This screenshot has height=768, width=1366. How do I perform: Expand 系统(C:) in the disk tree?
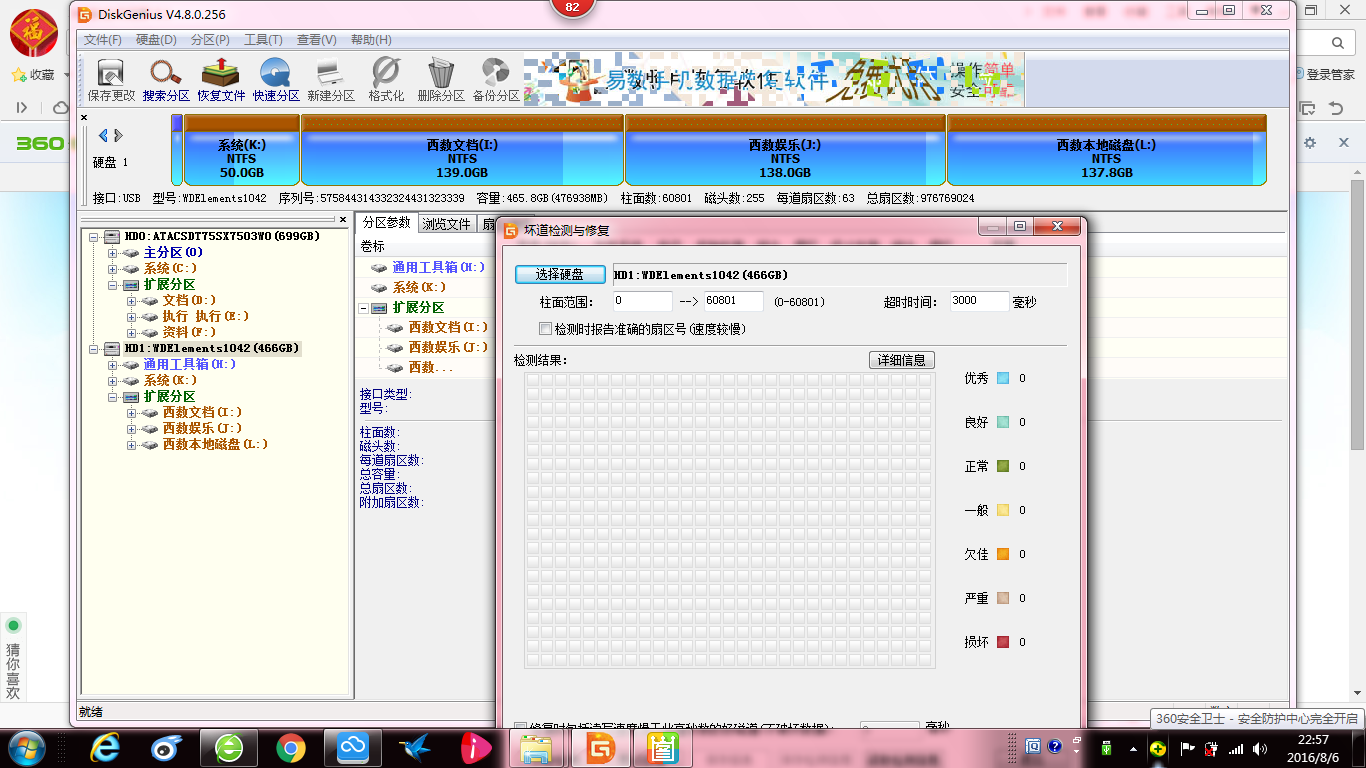[113, 269]
